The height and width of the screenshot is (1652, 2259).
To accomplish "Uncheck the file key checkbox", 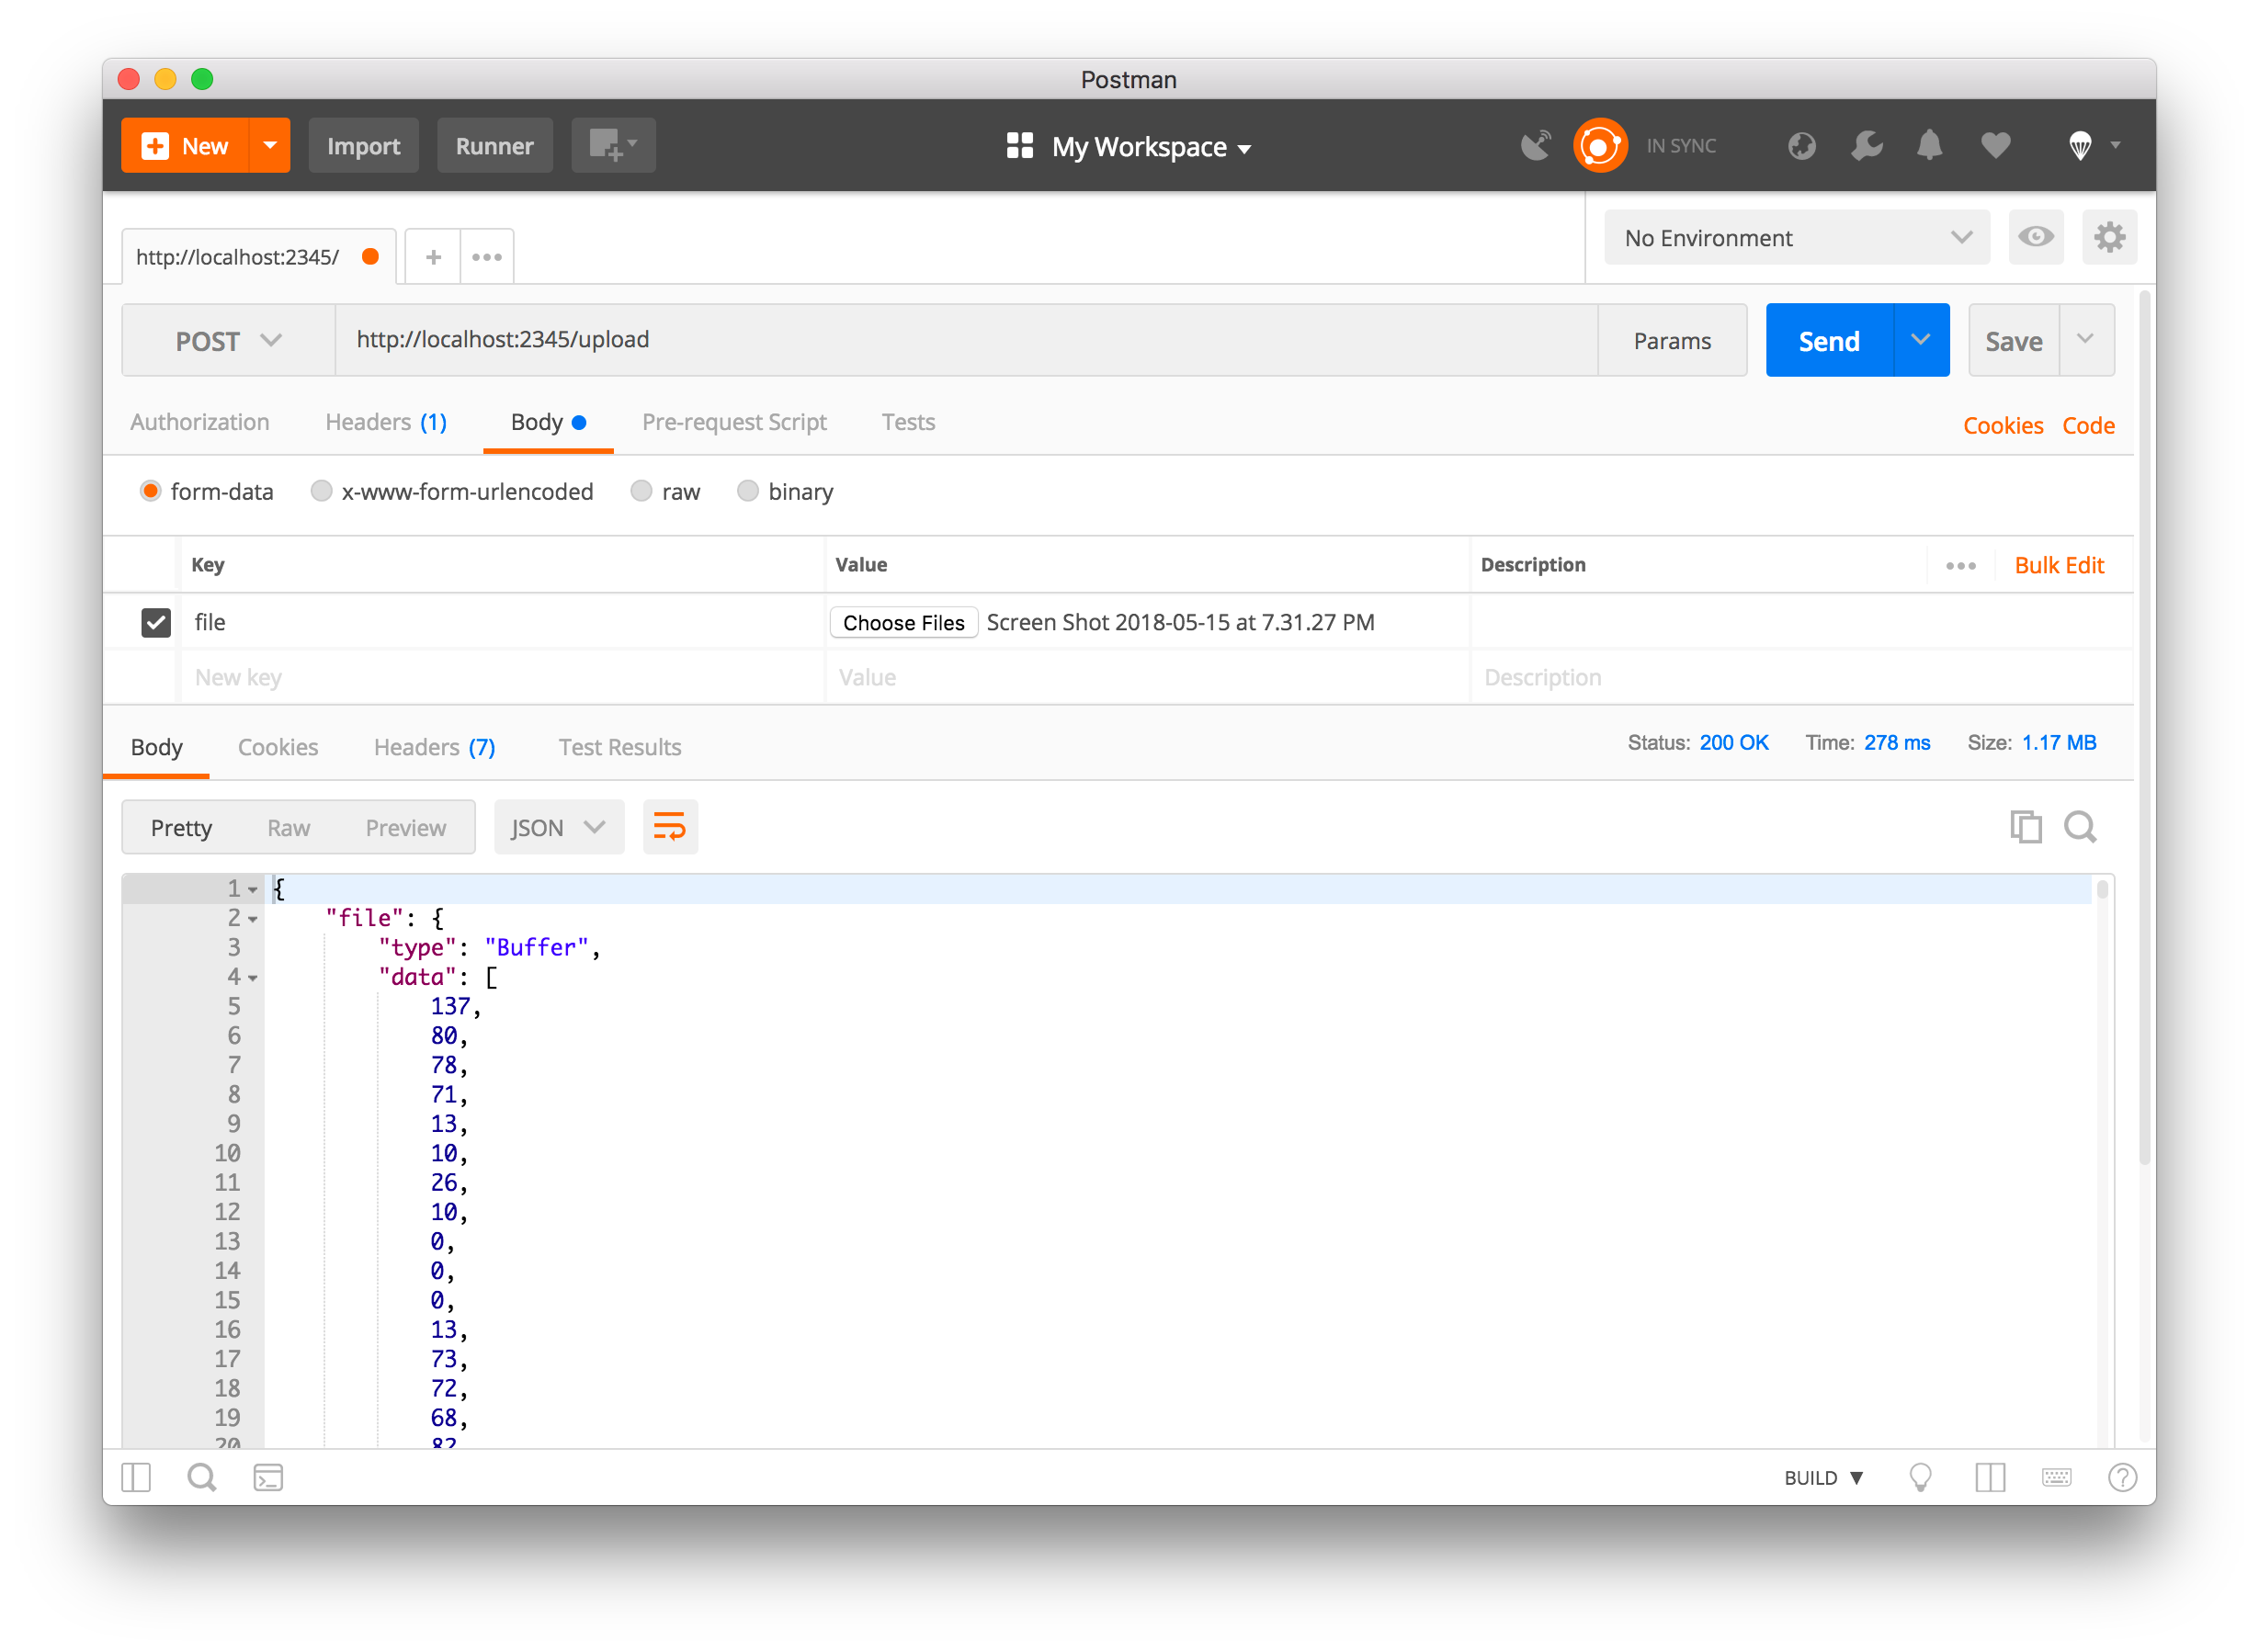I will (x=156, y=622).
